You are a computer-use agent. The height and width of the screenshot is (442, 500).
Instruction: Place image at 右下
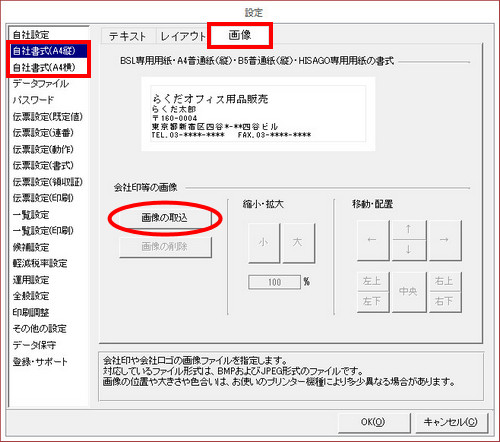click(445, 302)
